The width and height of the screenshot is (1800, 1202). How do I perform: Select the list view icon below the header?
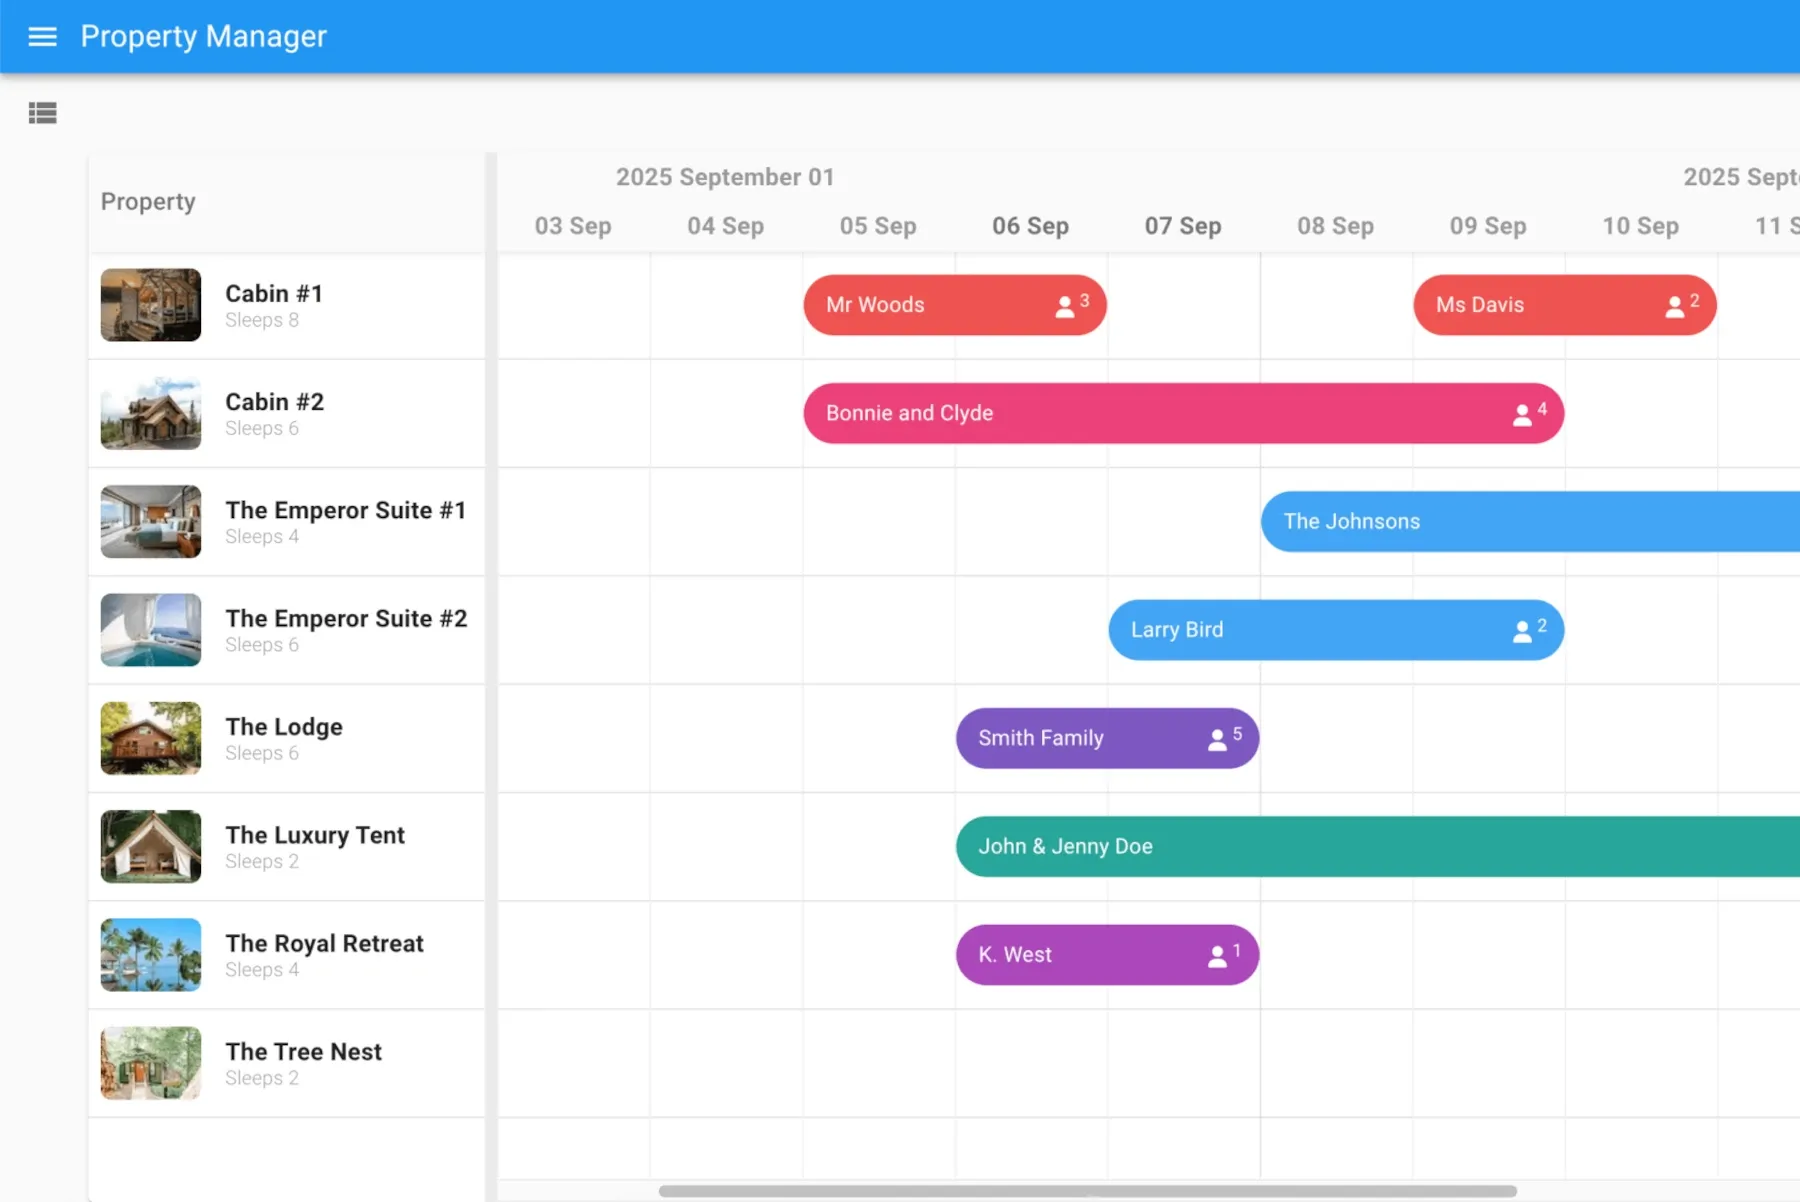pos(43,113)
